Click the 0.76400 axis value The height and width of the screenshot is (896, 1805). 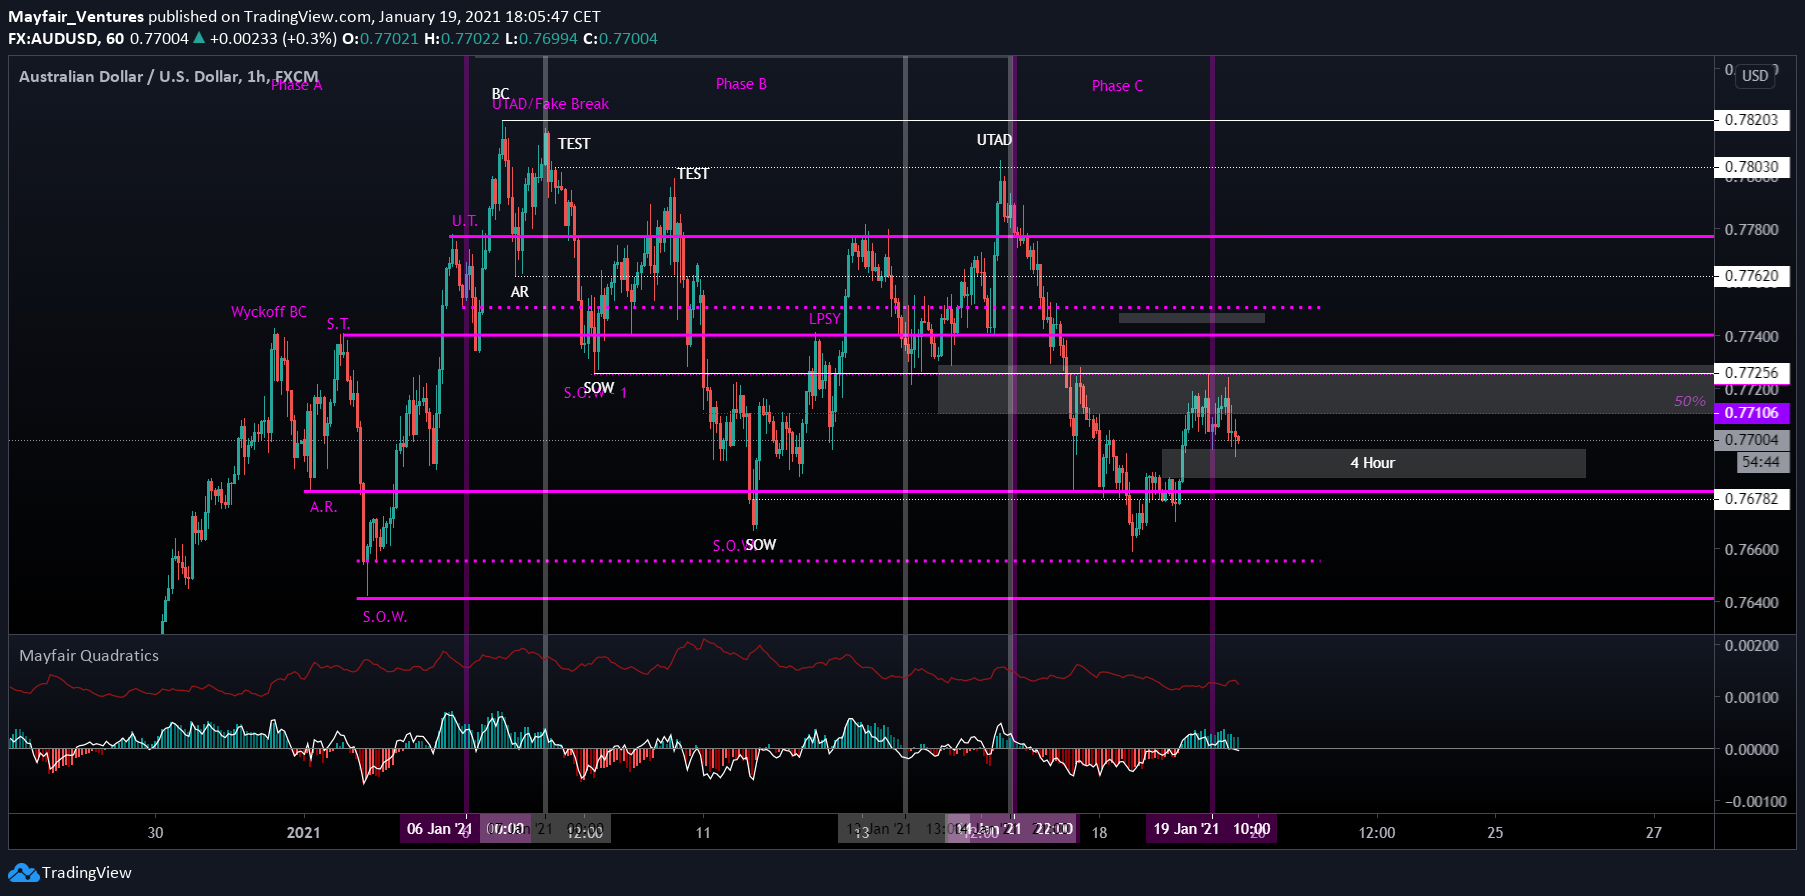1752,603
